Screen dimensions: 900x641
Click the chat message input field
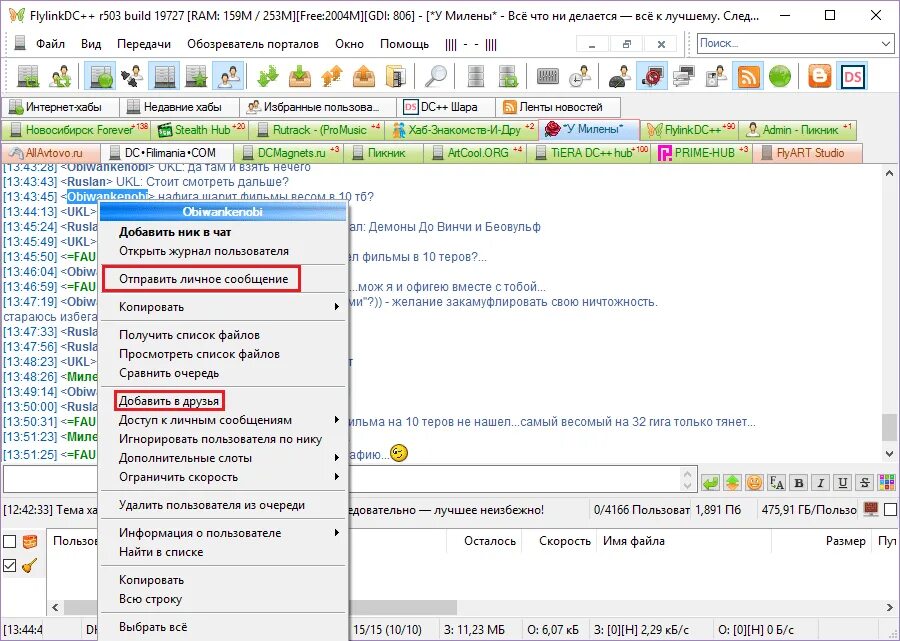342,479
